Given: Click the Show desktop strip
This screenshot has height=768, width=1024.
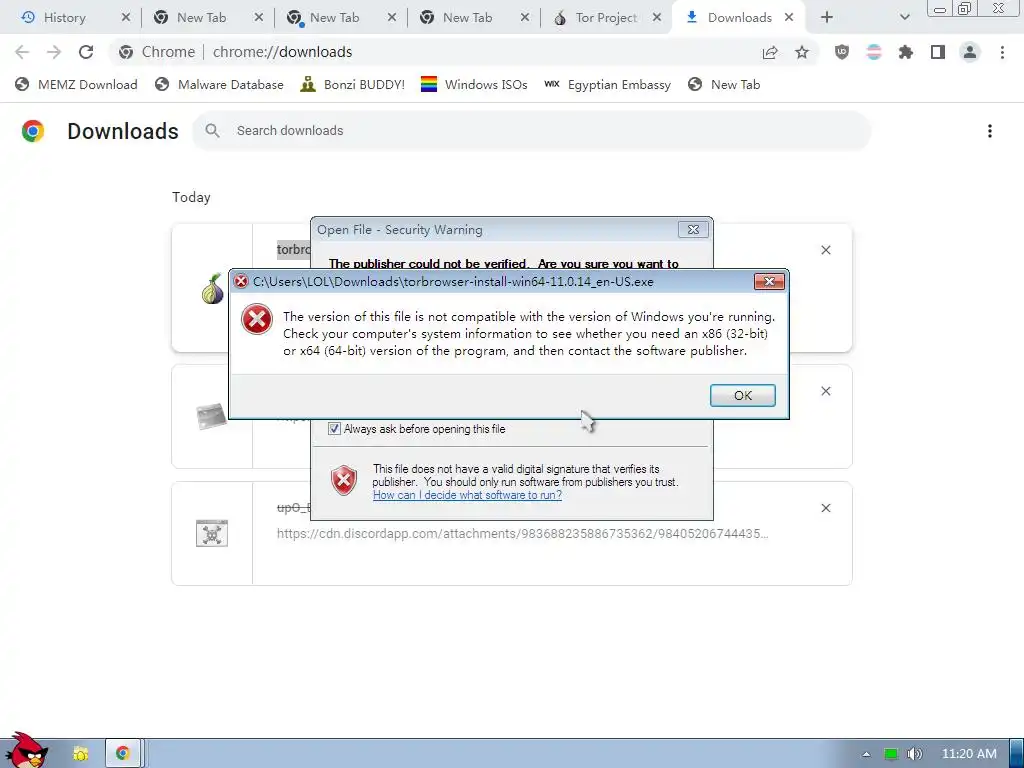Looking at the screenshot, I should click(x=1016, y=754).
